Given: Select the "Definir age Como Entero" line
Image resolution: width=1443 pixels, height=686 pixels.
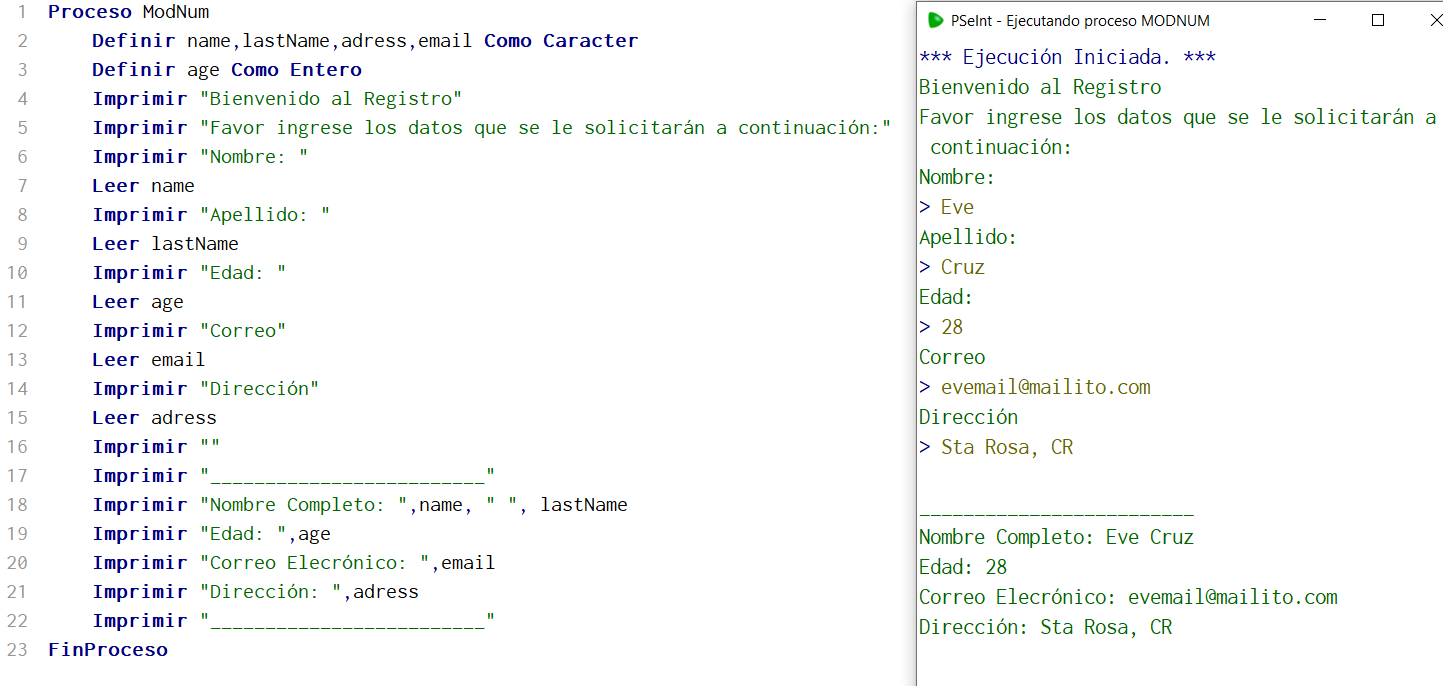Looking at the screenshot, I should [224, 69].
